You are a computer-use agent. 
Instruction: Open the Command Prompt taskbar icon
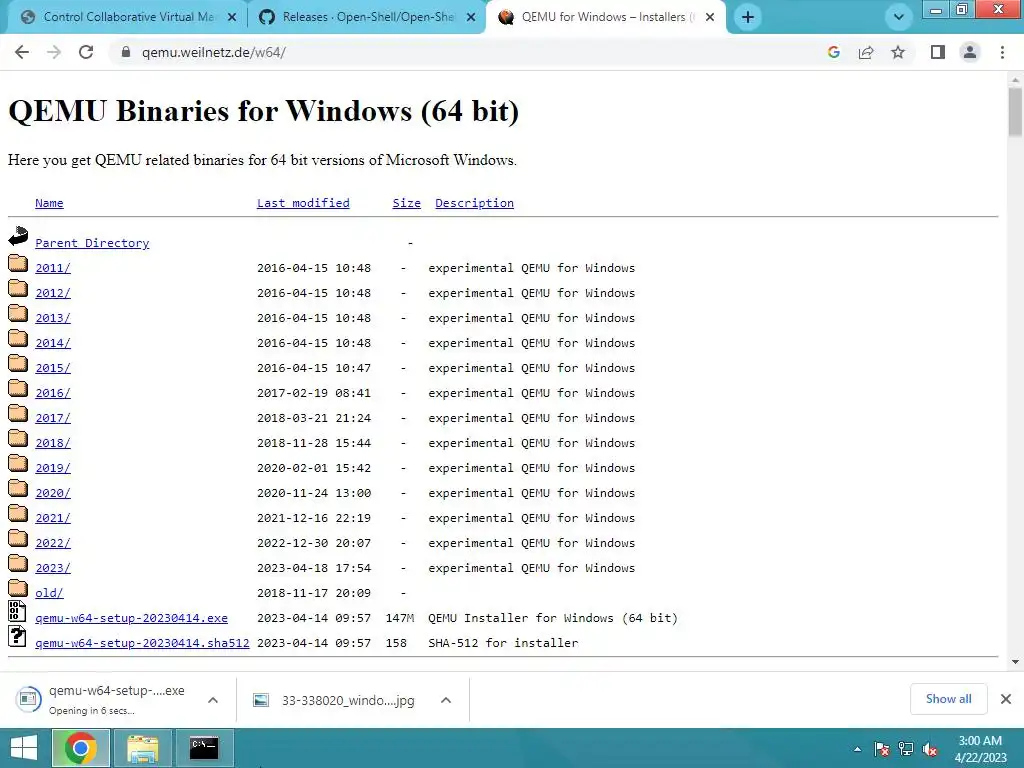(x=204, y=748)
